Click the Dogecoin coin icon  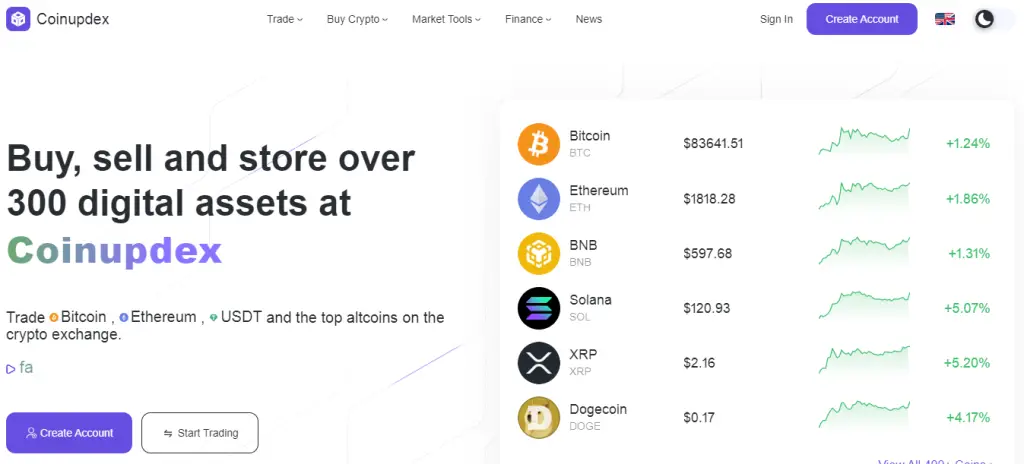click(539, 417)
